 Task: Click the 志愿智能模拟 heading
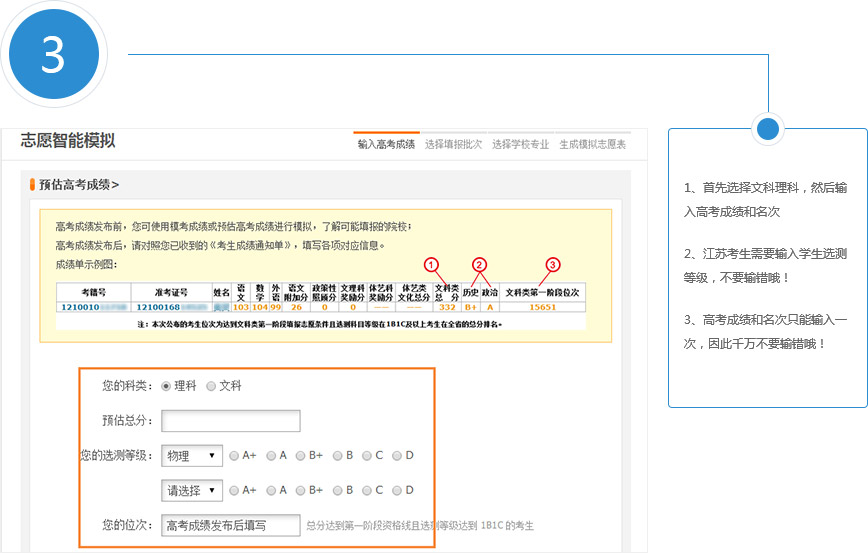pyautogui.click(x=68, y=140)
